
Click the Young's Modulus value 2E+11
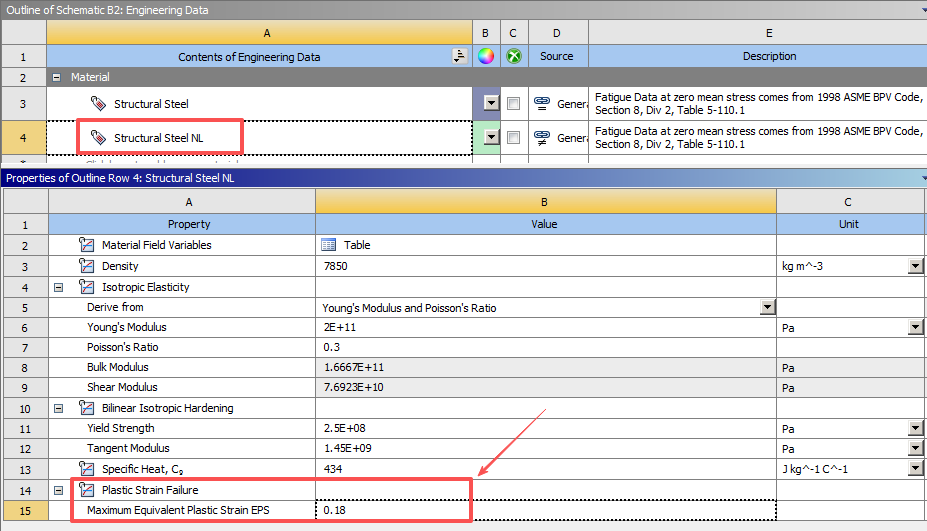coord(340,327)
